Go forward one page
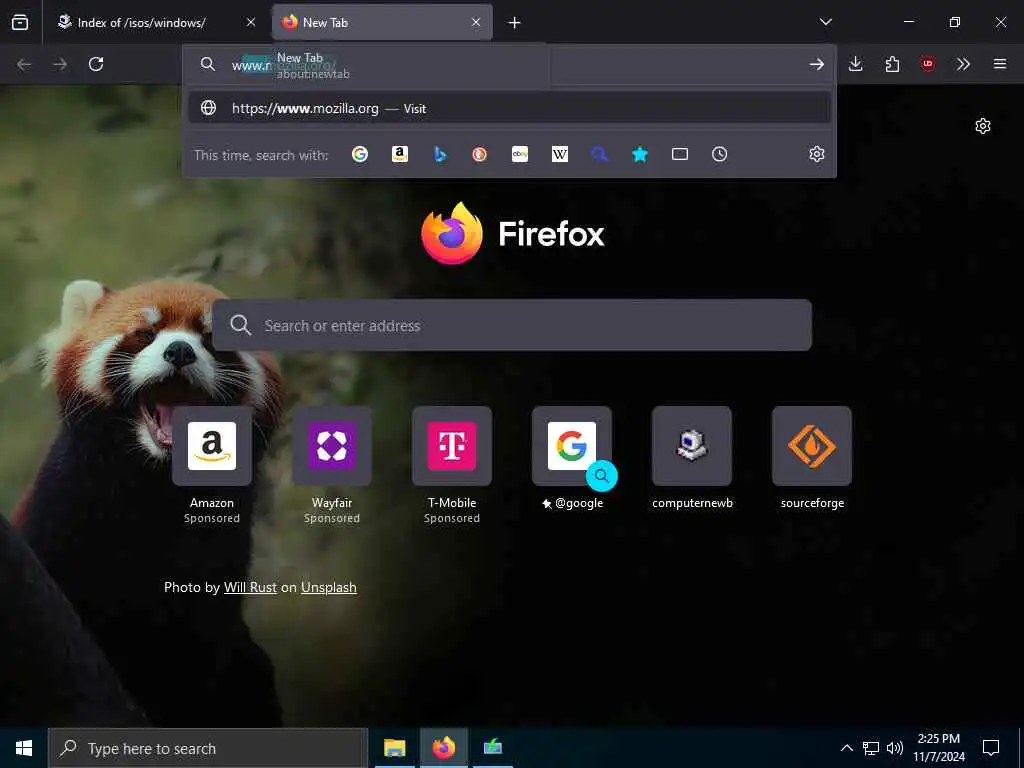Screen dimensions: 1024x768 [x=60, y=64]
